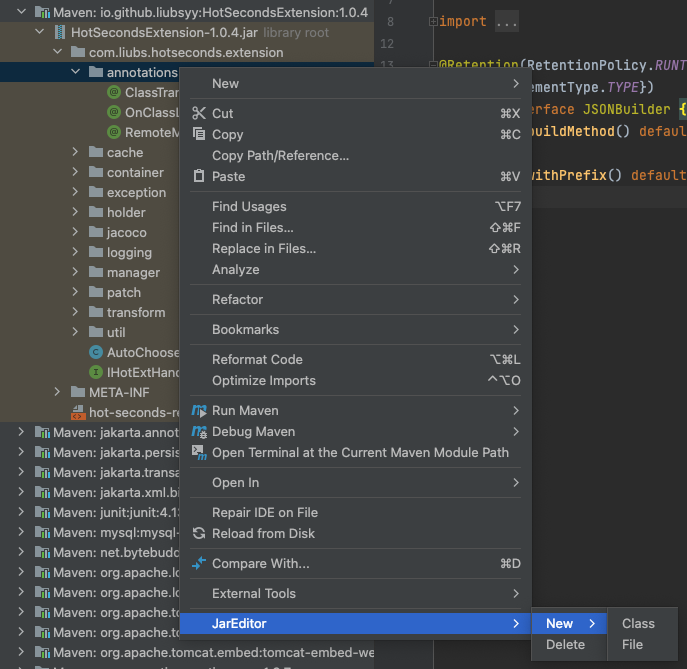The width and height of the screenshot is (687, 669).
Task: Choose Find Usages
Action: [x=355, y=206]
